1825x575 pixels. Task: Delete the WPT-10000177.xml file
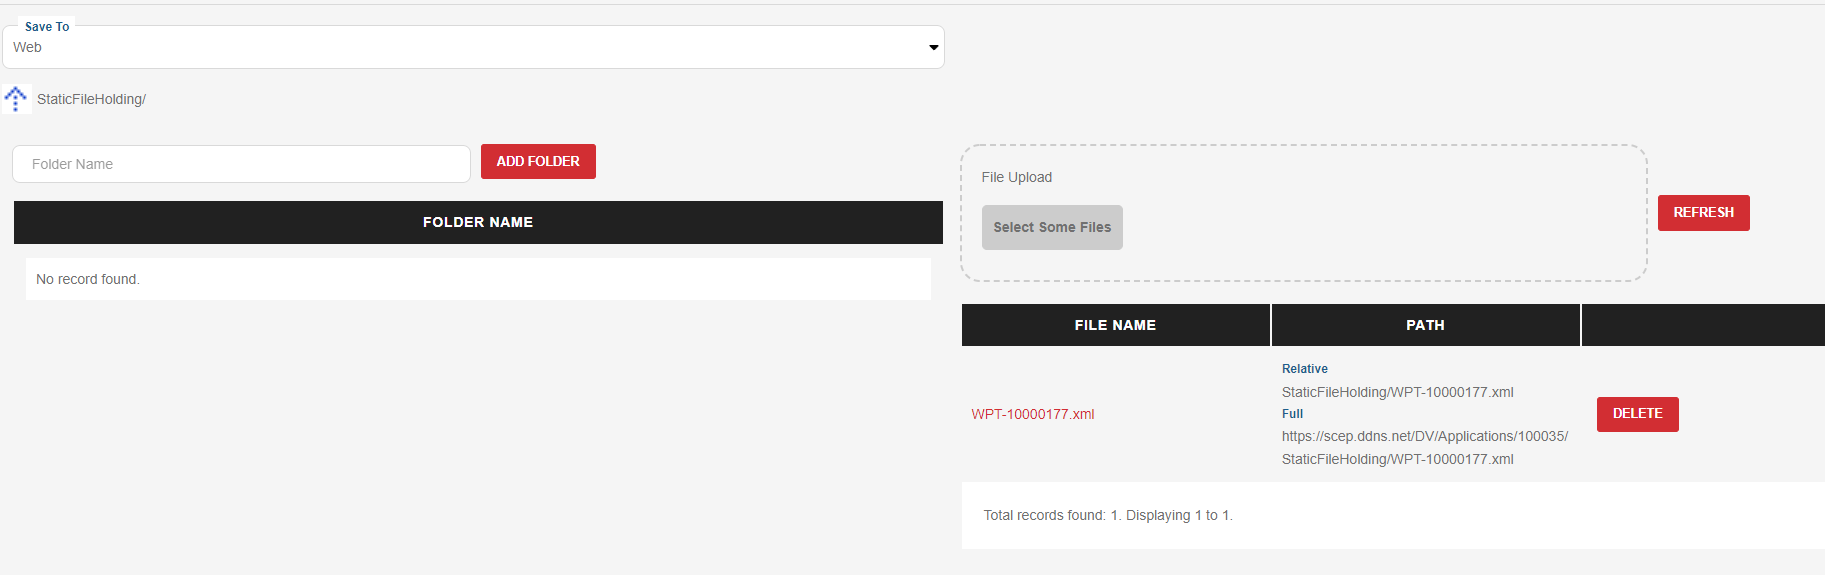click(x=1638, y=413)
